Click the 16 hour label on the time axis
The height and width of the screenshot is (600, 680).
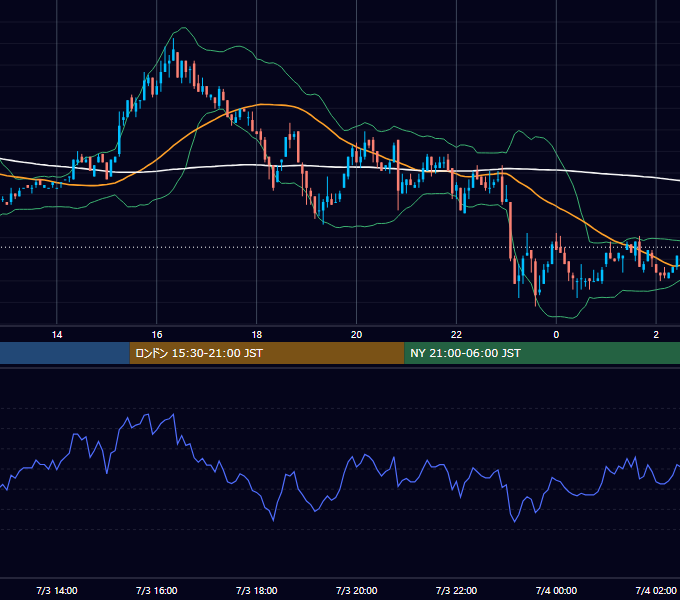[157, 335]
